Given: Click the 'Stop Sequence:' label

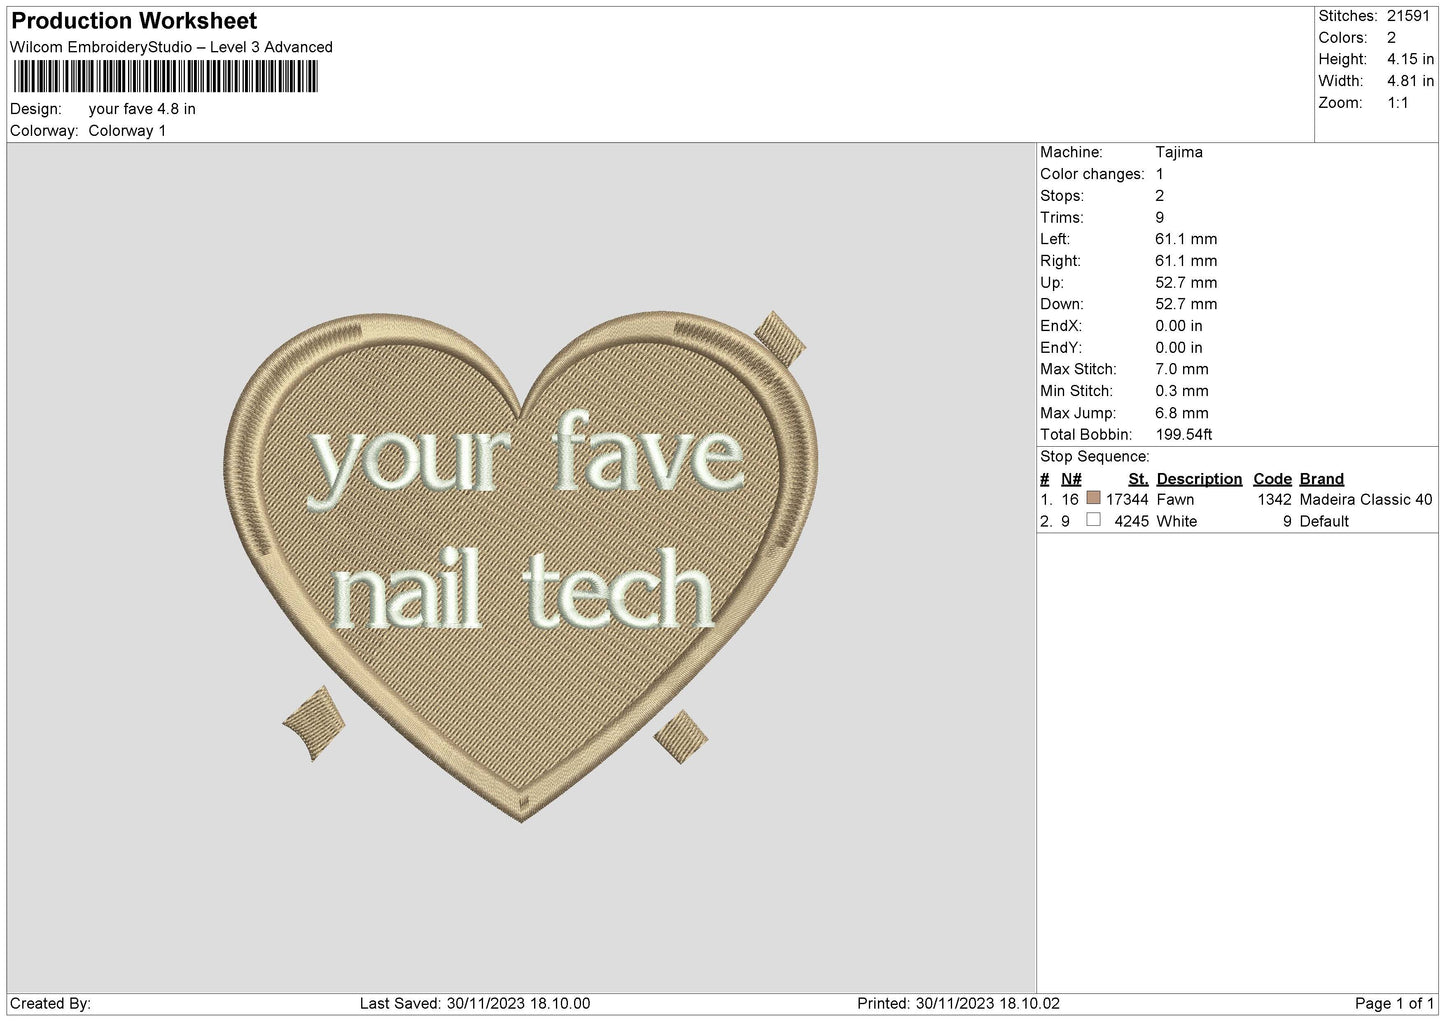Looking at the screenshot, I should tap(1095, 456).
